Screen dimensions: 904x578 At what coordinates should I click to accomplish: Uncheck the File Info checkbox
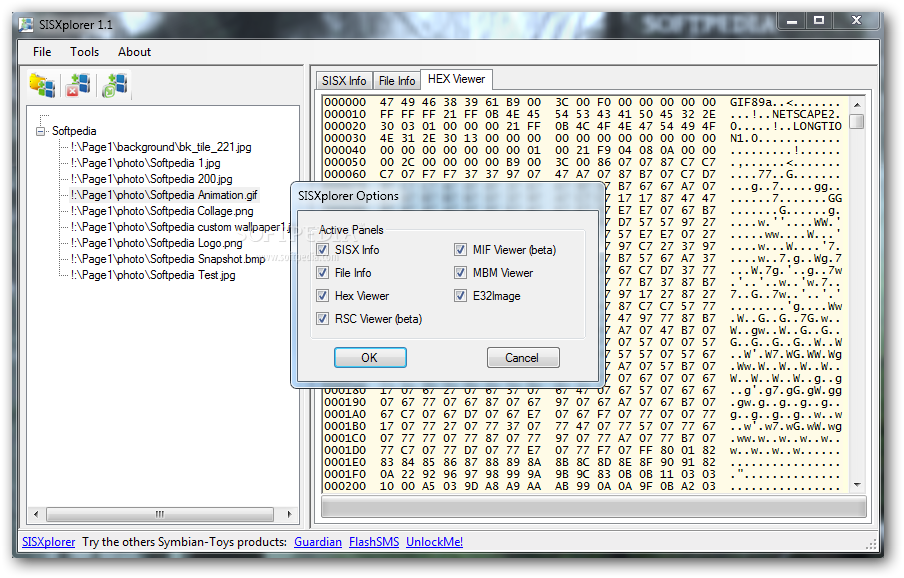click(322, 273)
